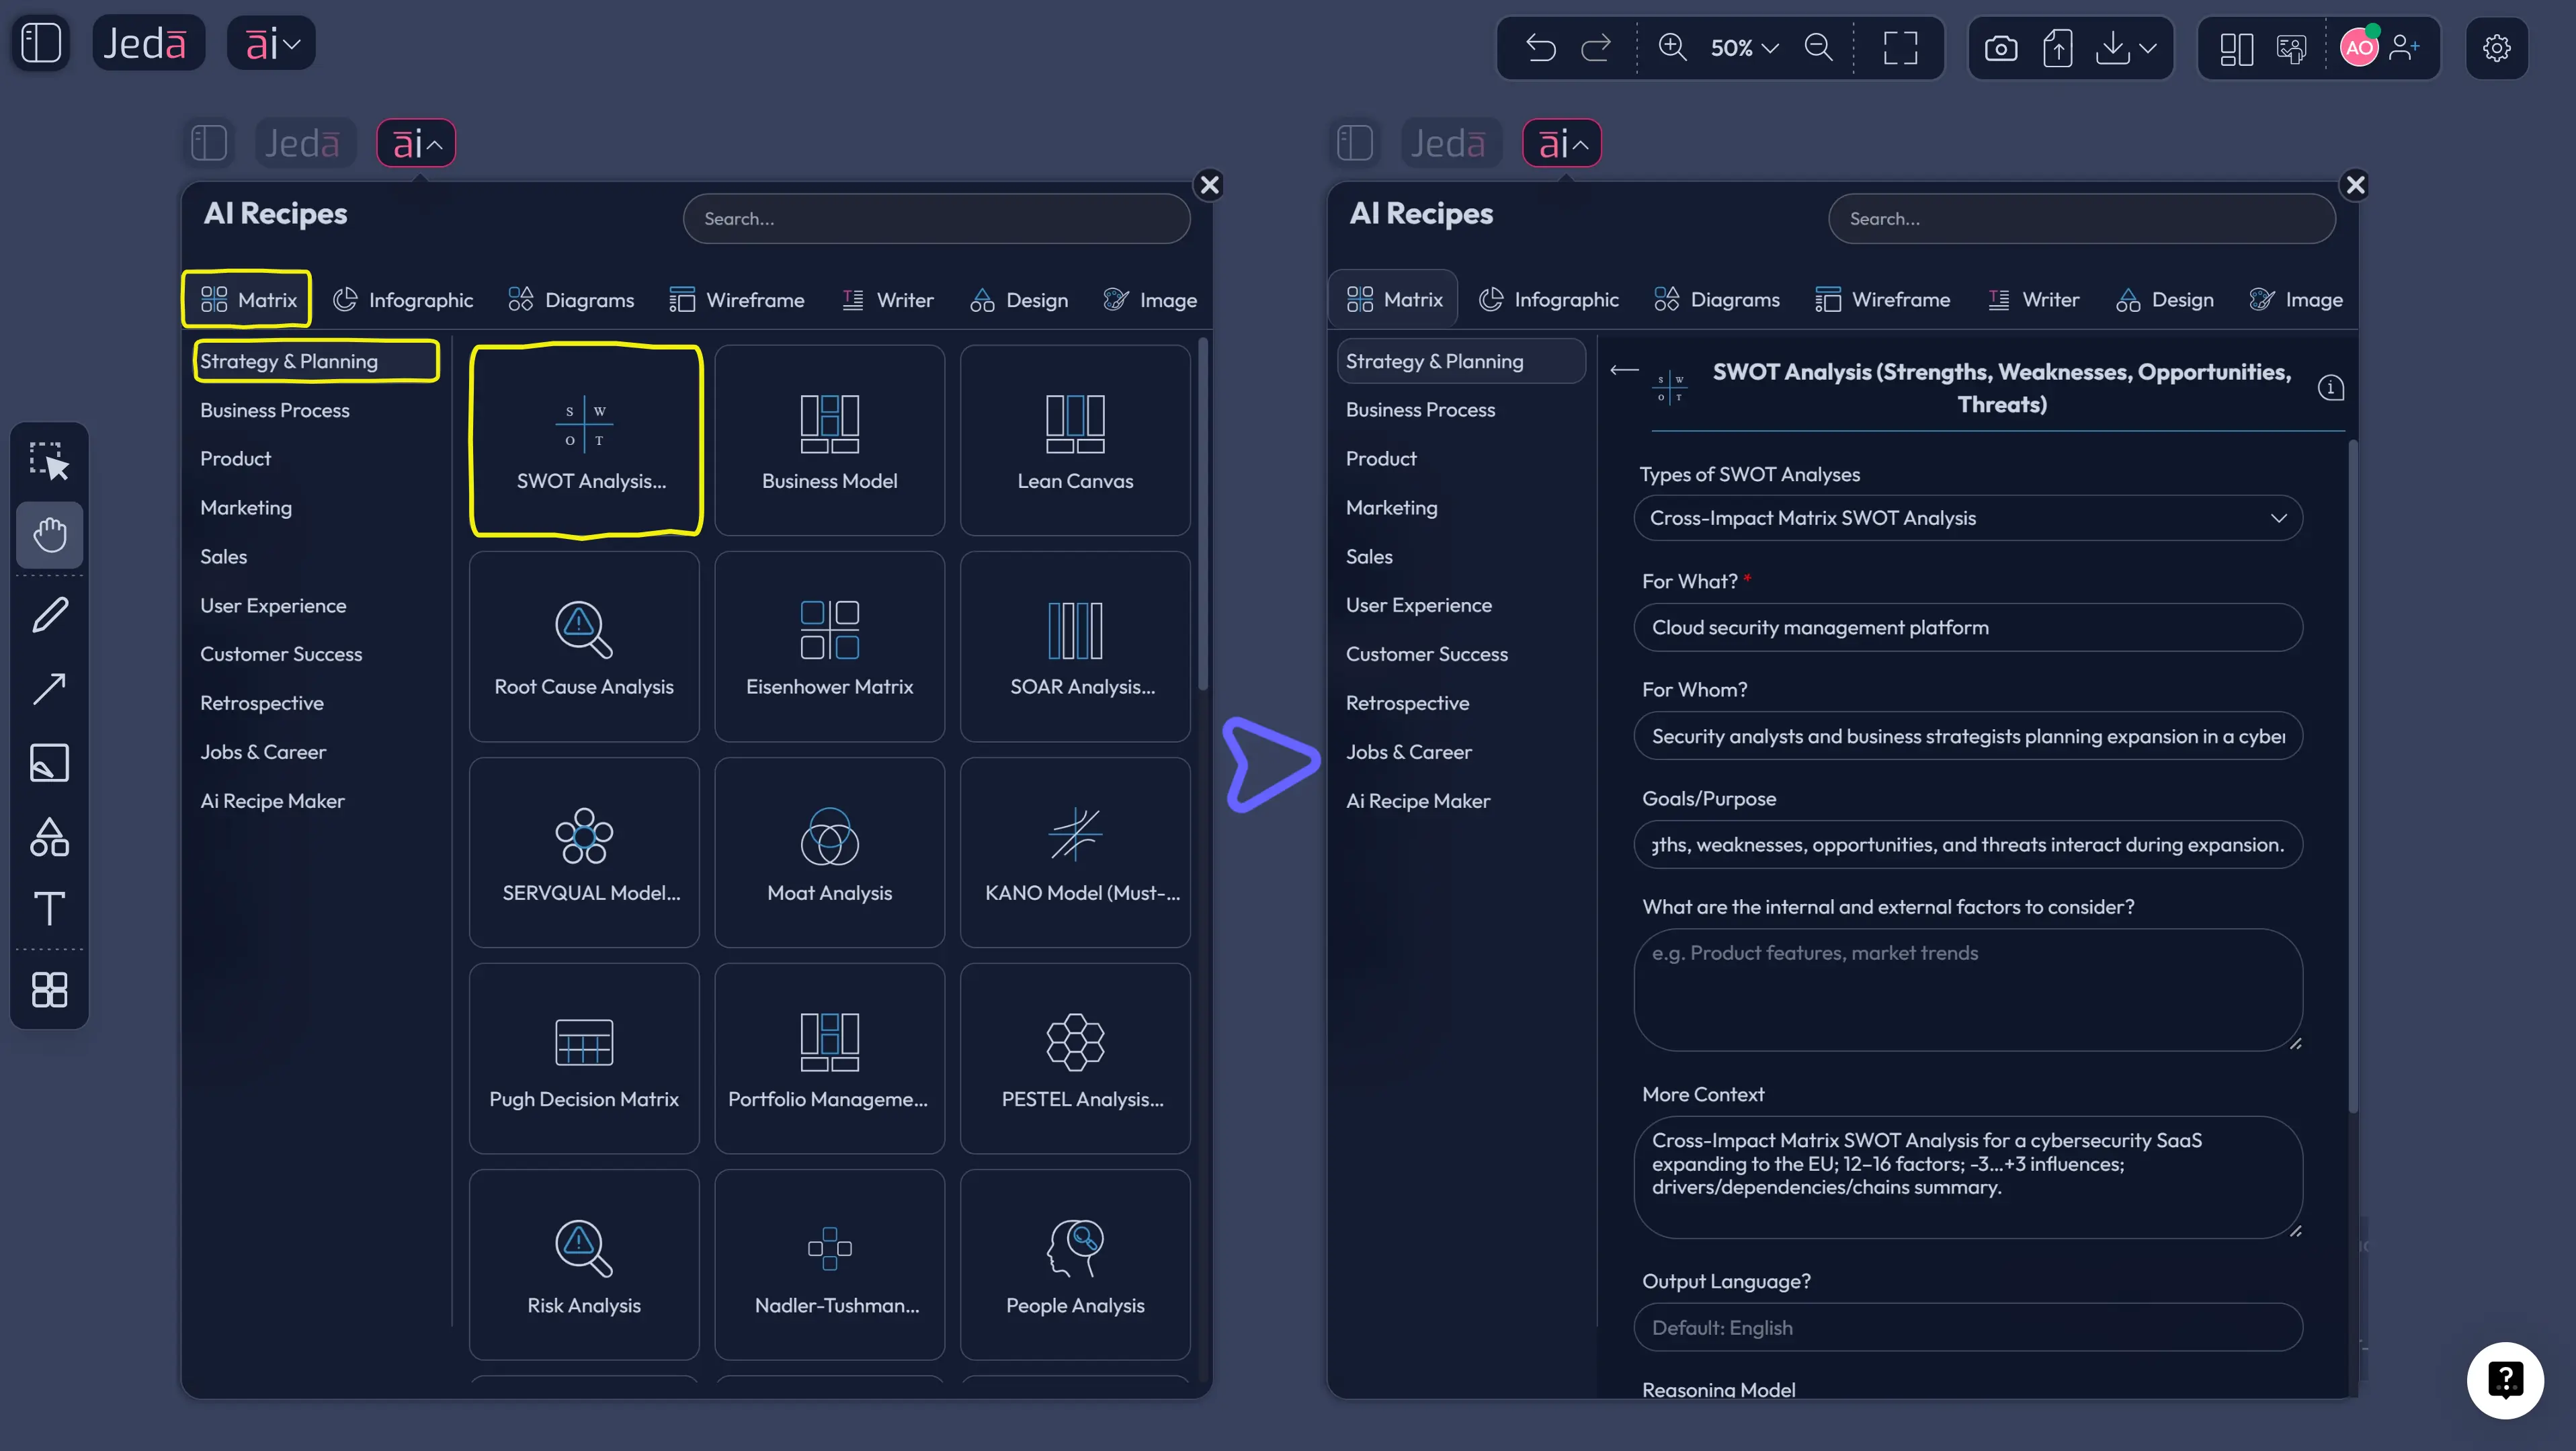Select the Moat Analysis recipe card
Viewport: 2576px width, 1451px height.
tap(829, 851)
